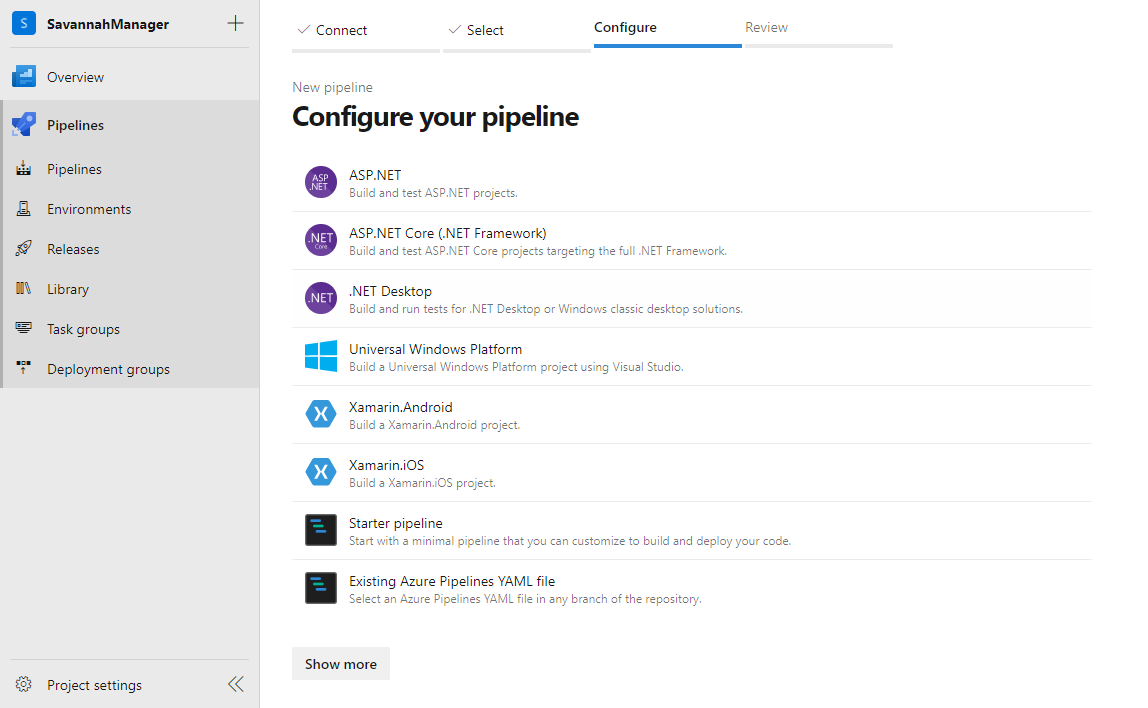This screenshot has width=1148, height=708.
Task: Click the Show more button
Action: coord(340,663)
